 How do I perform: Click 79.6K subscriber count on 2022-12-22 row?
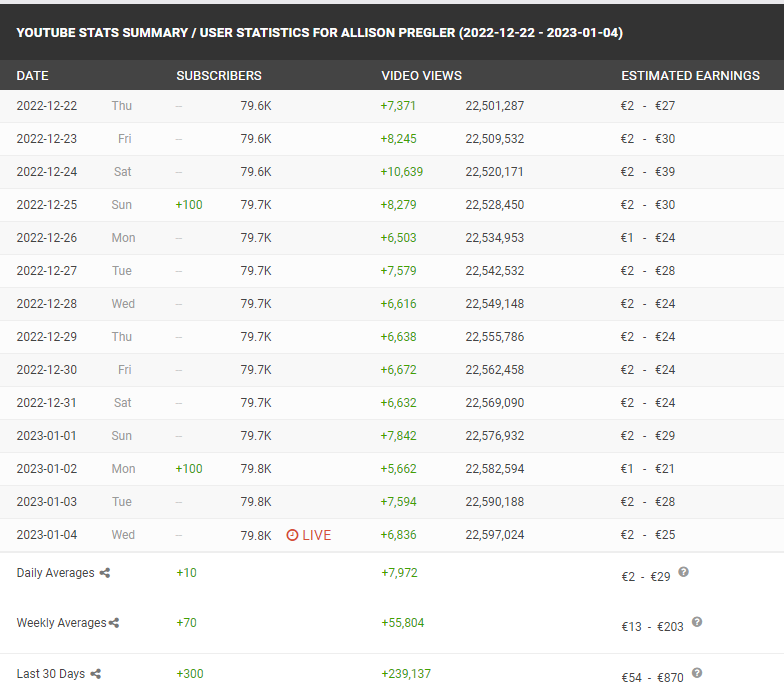[256, 106]
